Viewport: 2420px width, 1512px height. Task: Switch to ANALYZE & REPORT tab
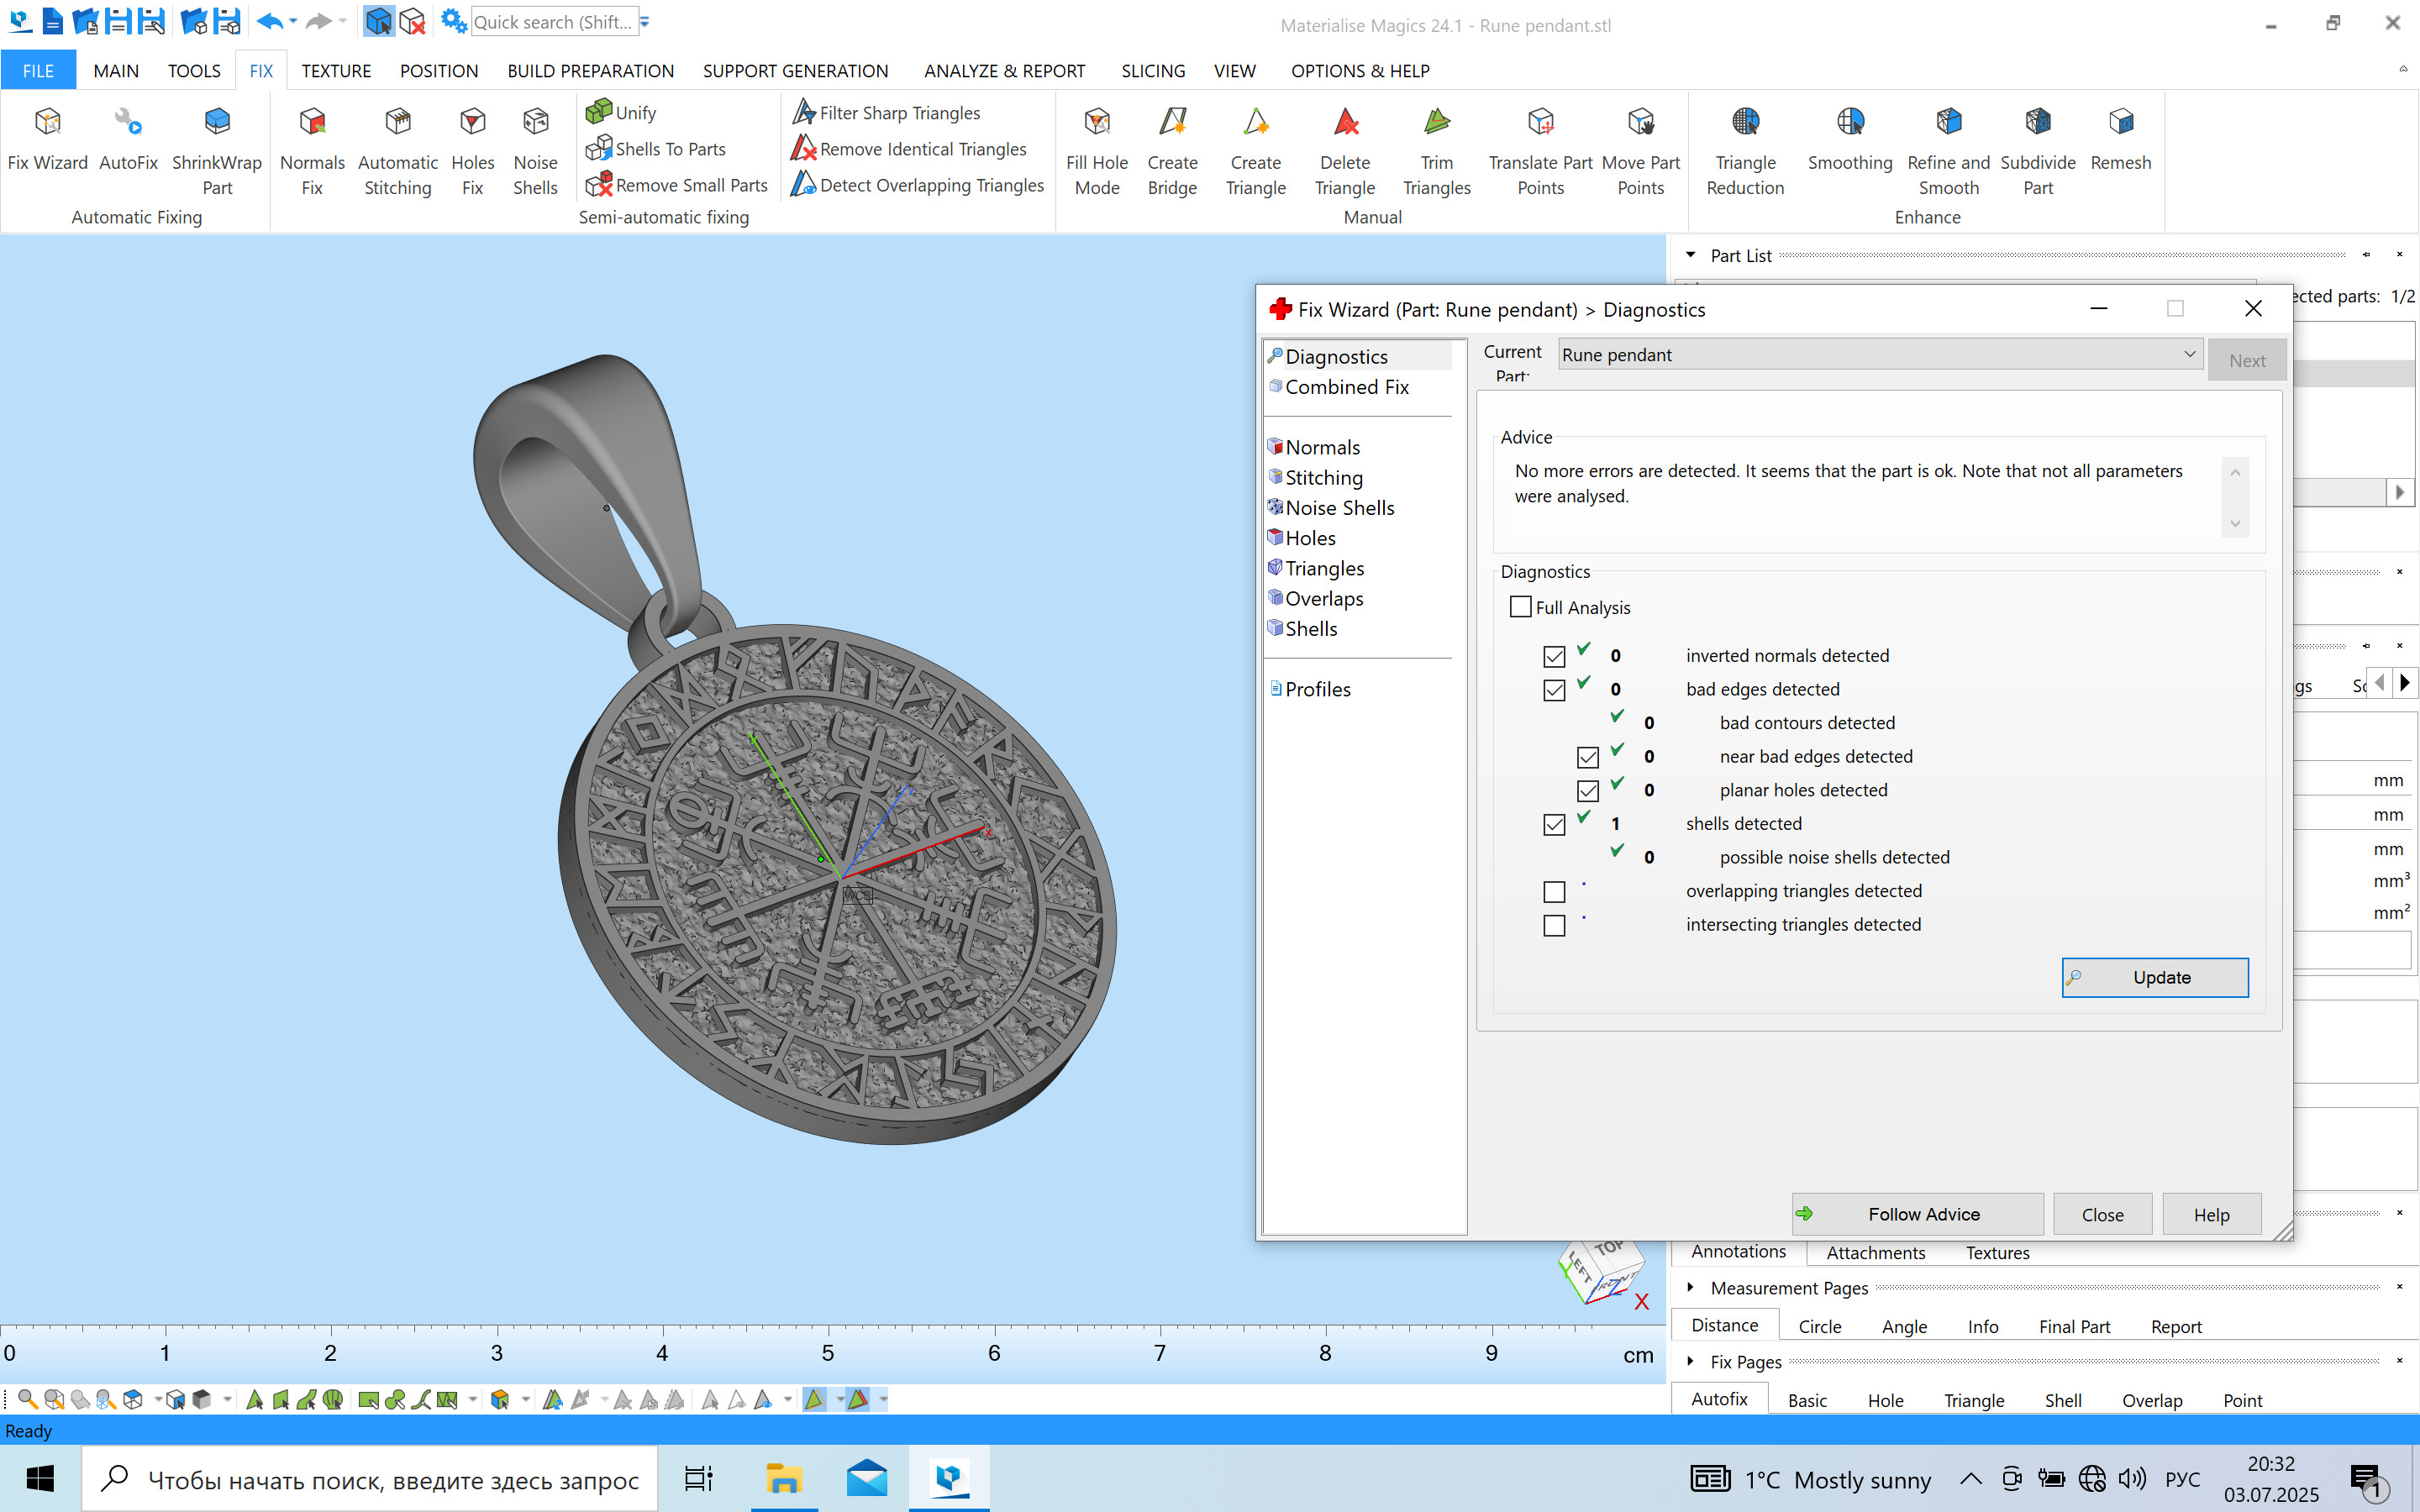tap(1004, 71)
